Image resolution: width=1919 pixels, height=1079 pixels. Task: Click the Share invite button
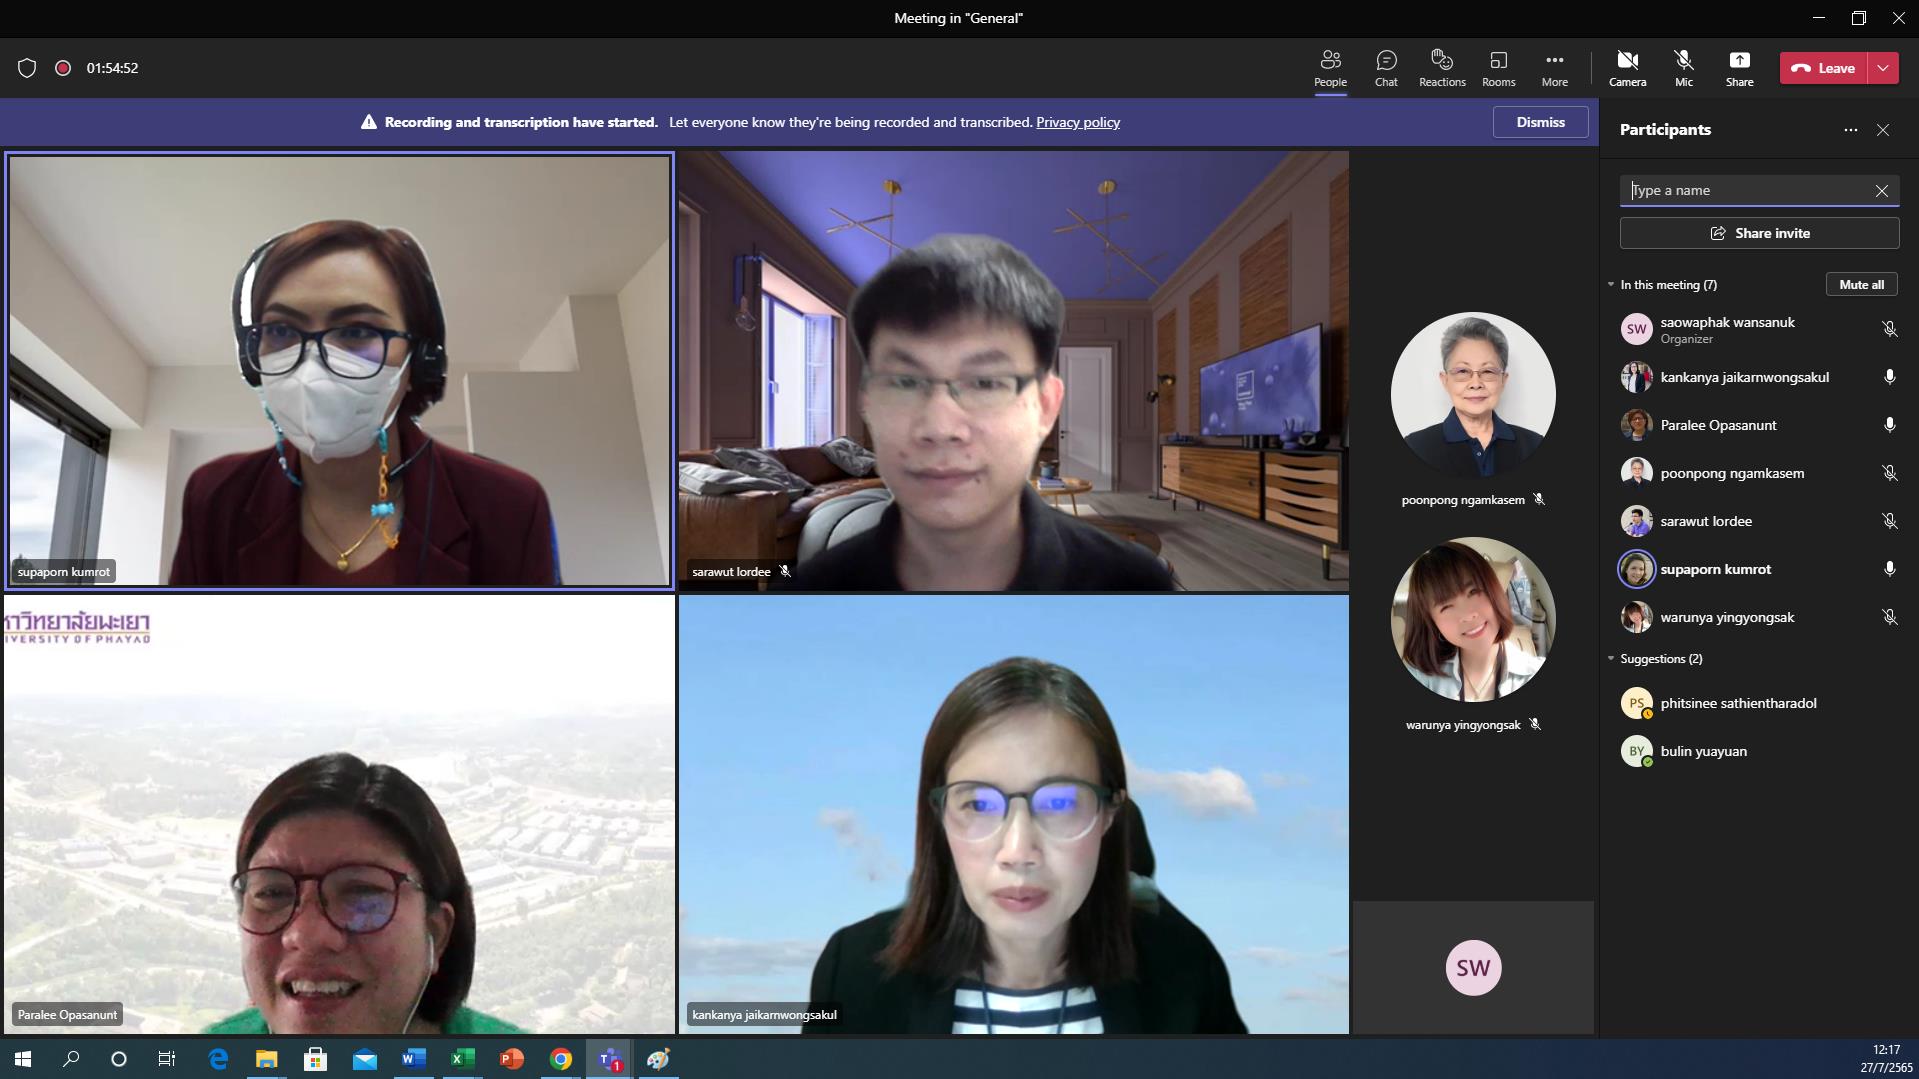point(1759,233)
